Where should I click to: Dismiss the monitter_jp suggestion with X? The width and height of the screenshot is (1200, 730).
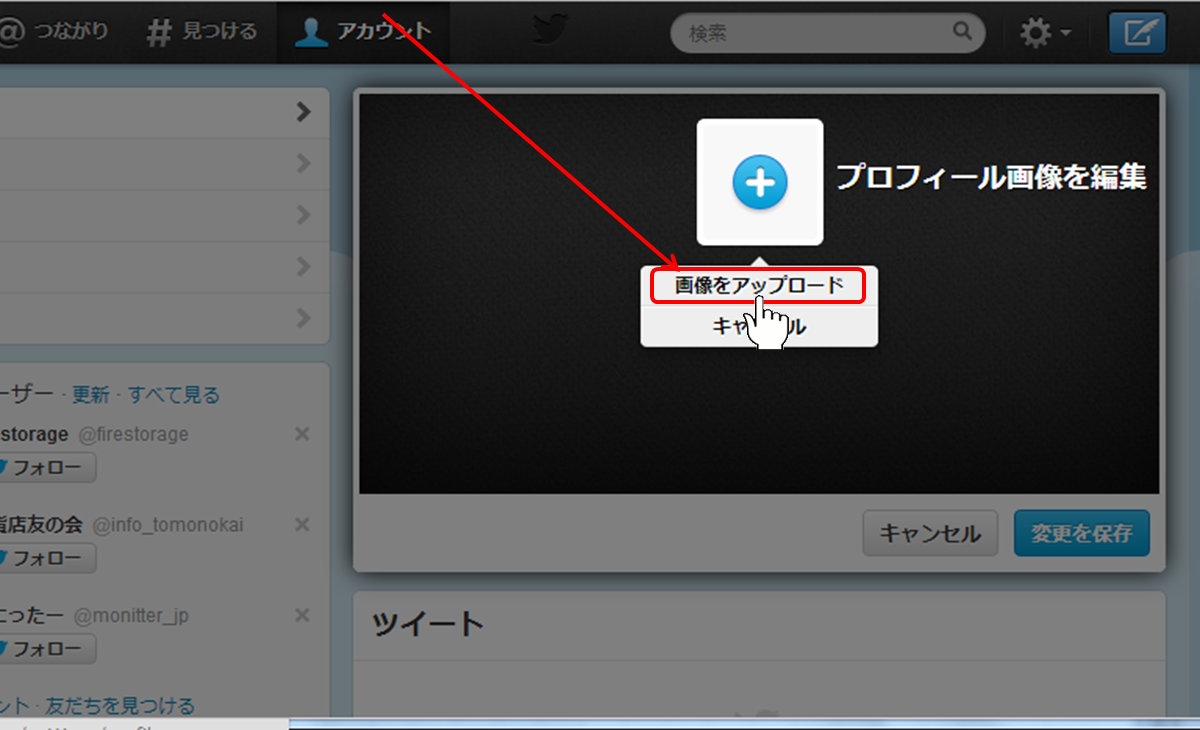pyautogui.click(x=303, y=616)
